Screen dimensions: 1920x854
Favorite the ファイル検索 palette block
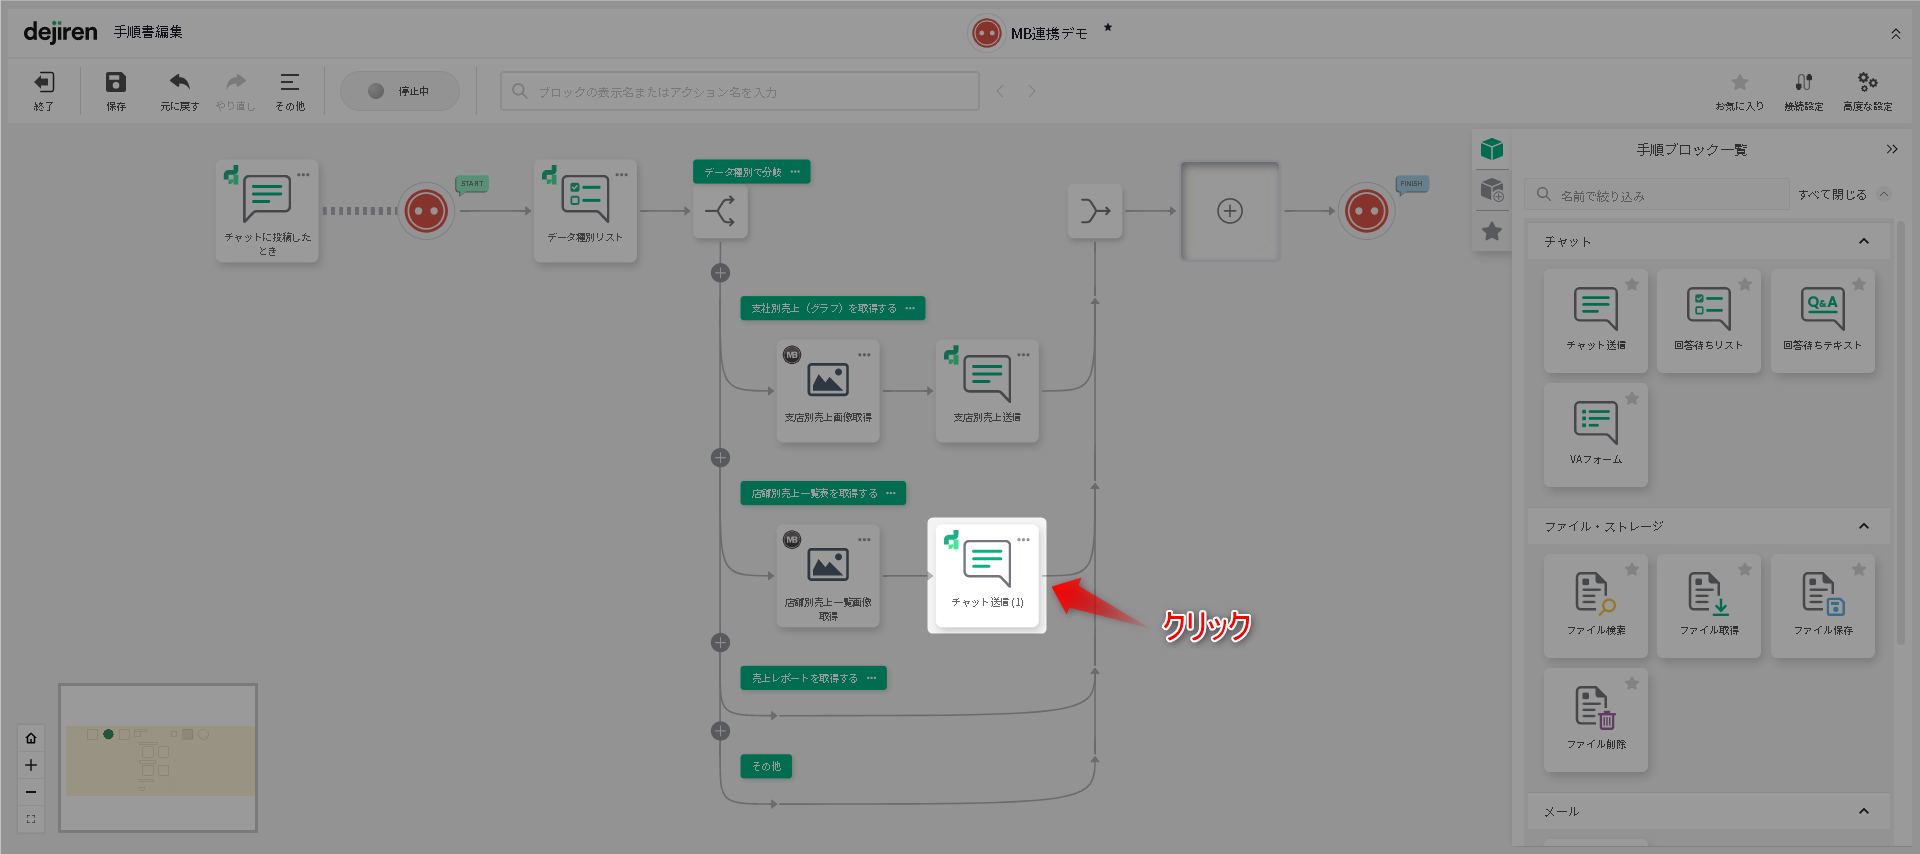[x=1632, y=569]
